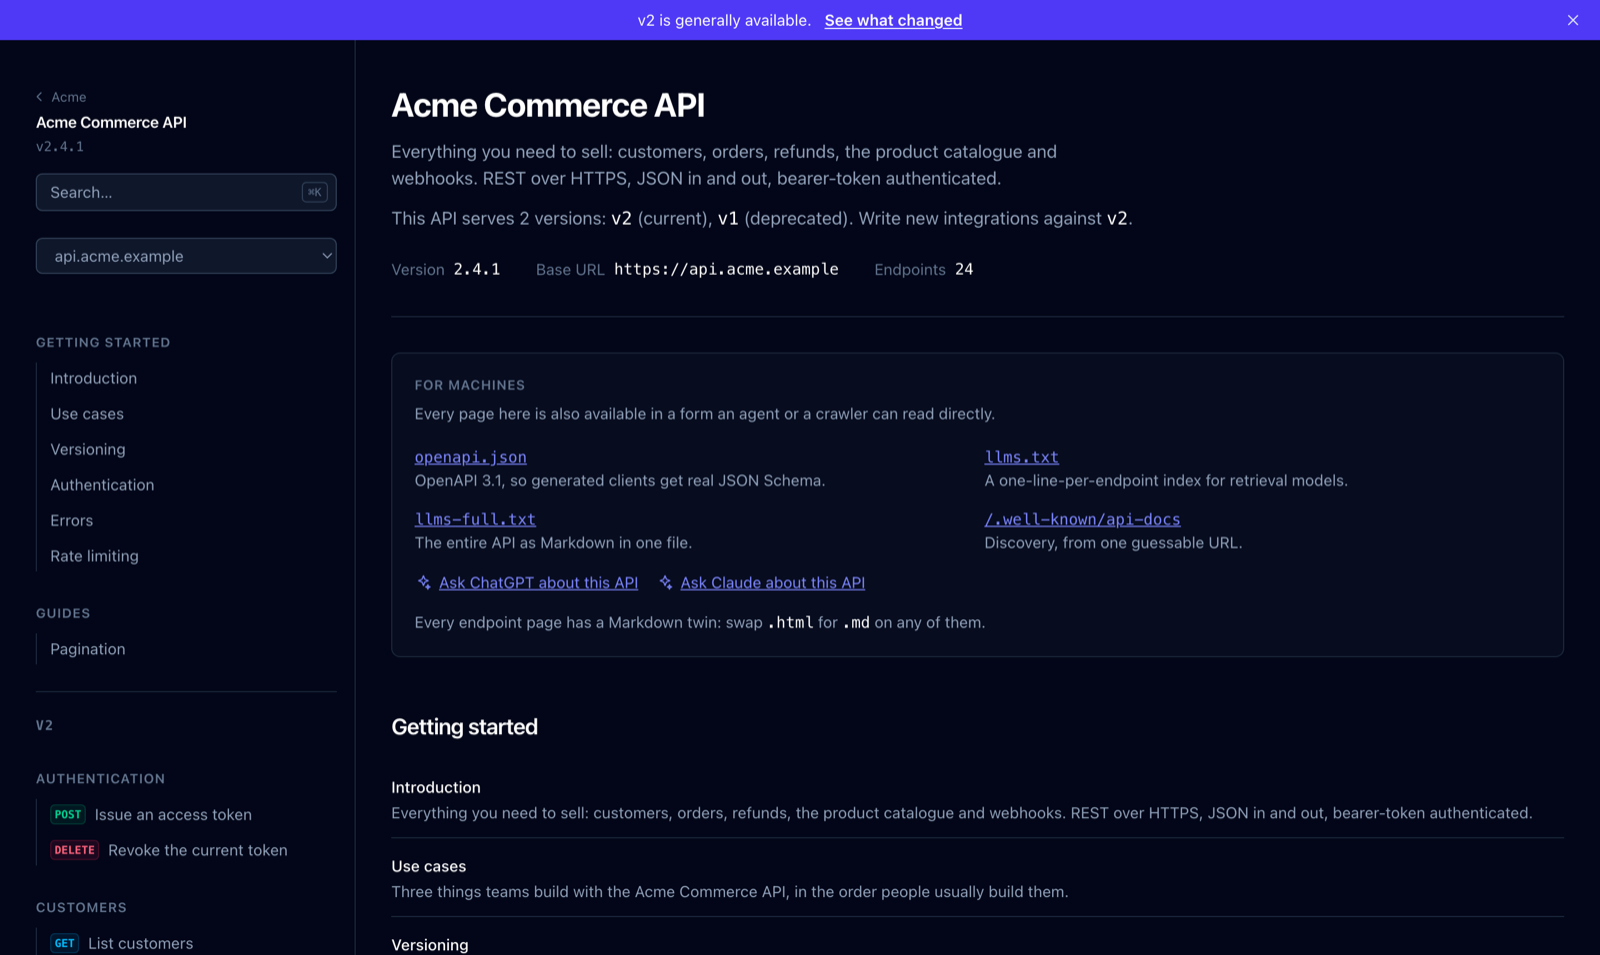
Task: Click 'Ask Claude about this API'
Action: pyautogui.click(x=772, y=583)
